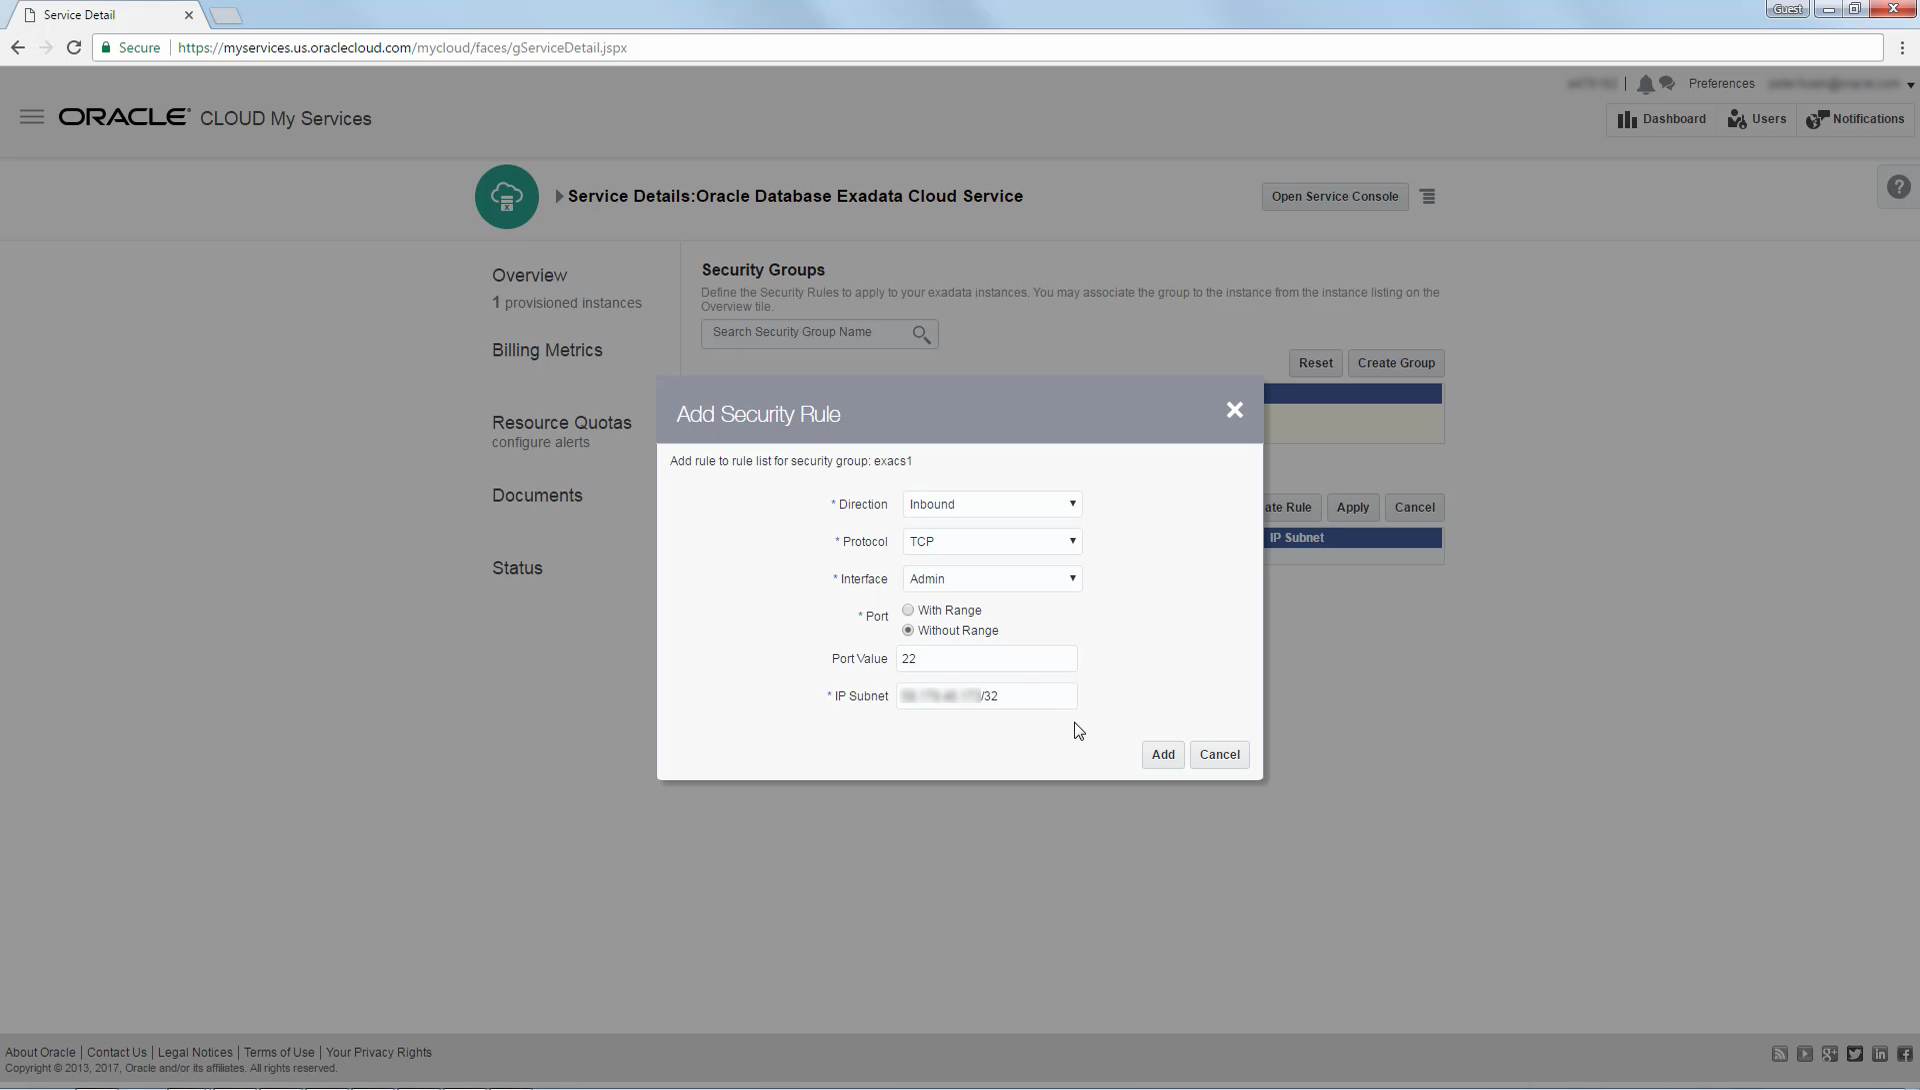Open Your Privacy Rights link
Screen dimensions: 1920x1090
click(379, 1053)
